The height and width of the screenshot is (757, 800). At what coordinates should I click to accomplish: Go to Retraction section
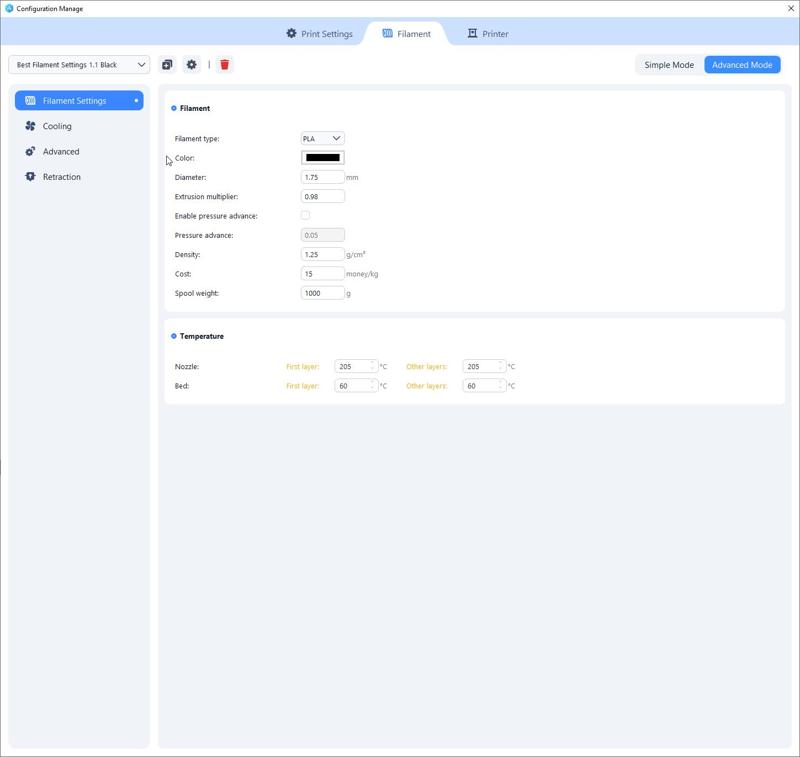[x=79, y=176]
